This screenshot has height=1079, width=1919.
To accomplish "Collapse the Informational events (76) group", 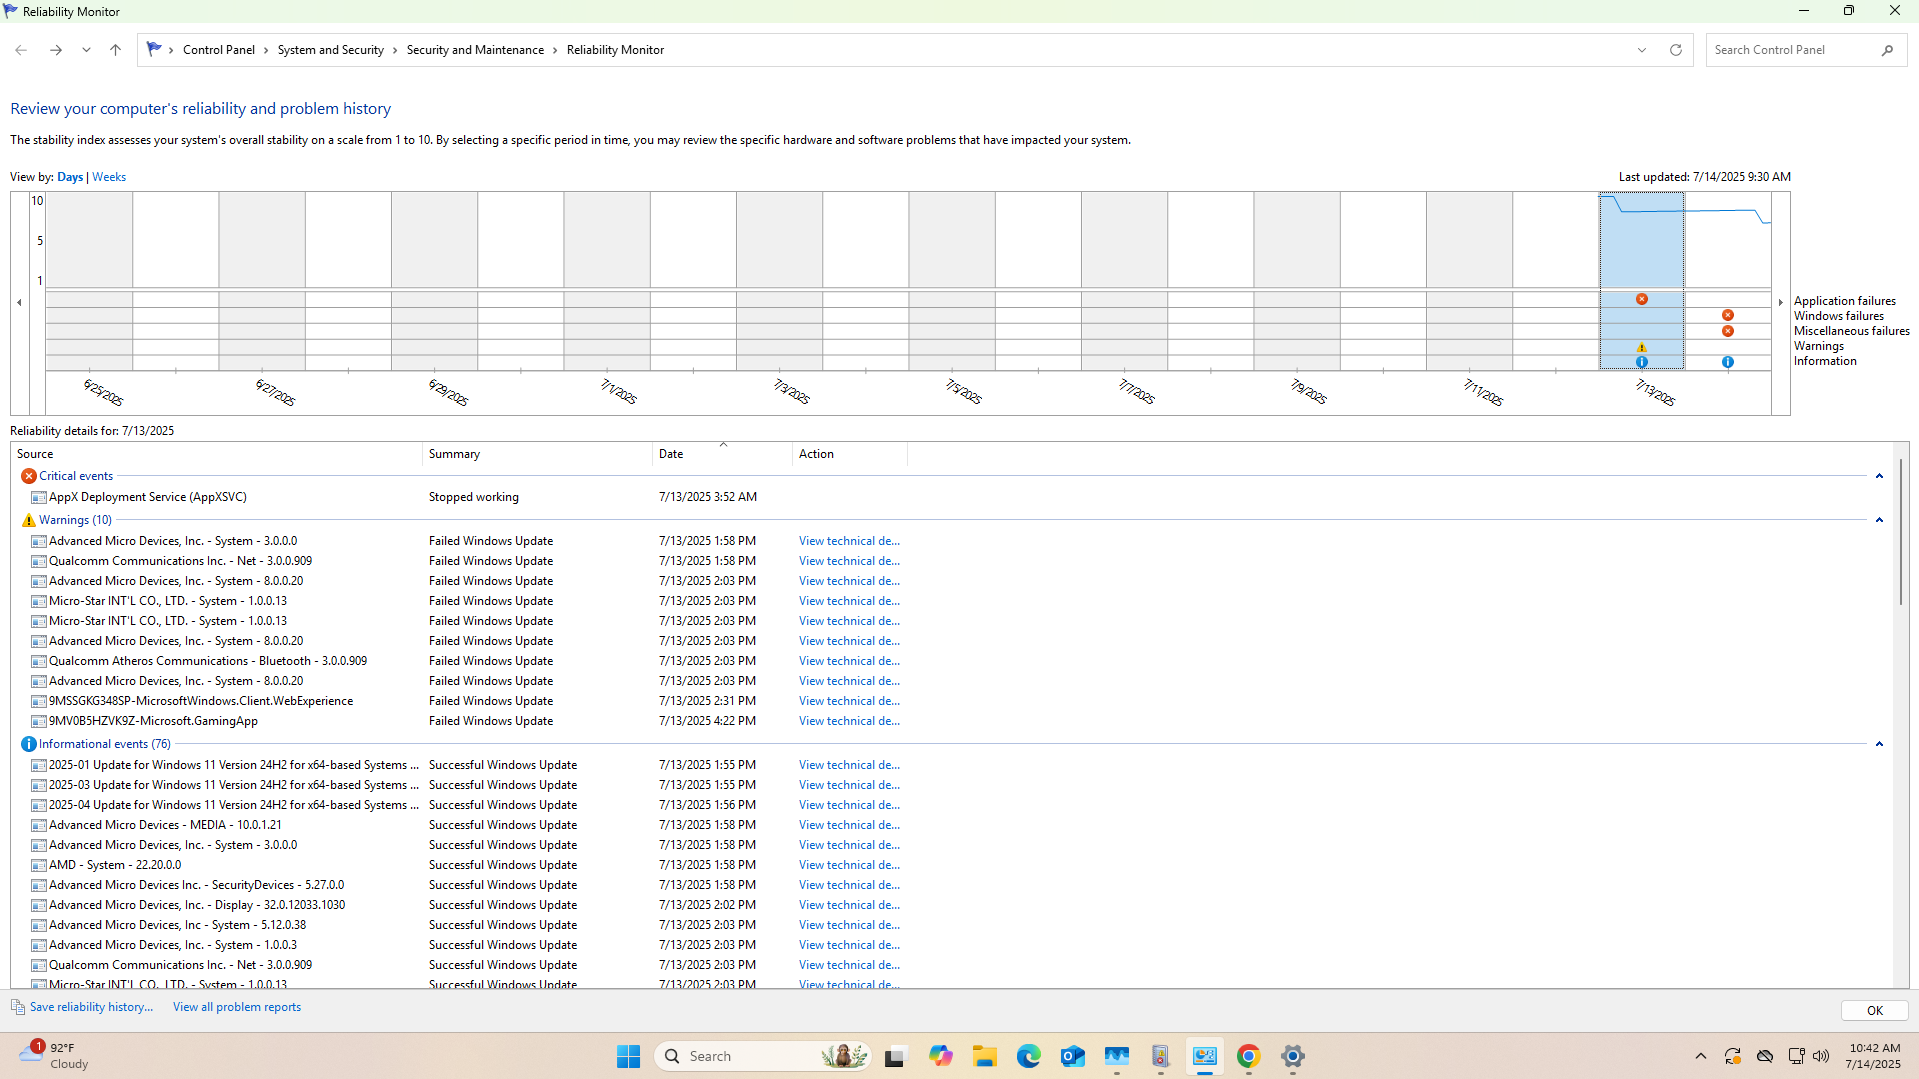I will click(x=1878, y=744).
